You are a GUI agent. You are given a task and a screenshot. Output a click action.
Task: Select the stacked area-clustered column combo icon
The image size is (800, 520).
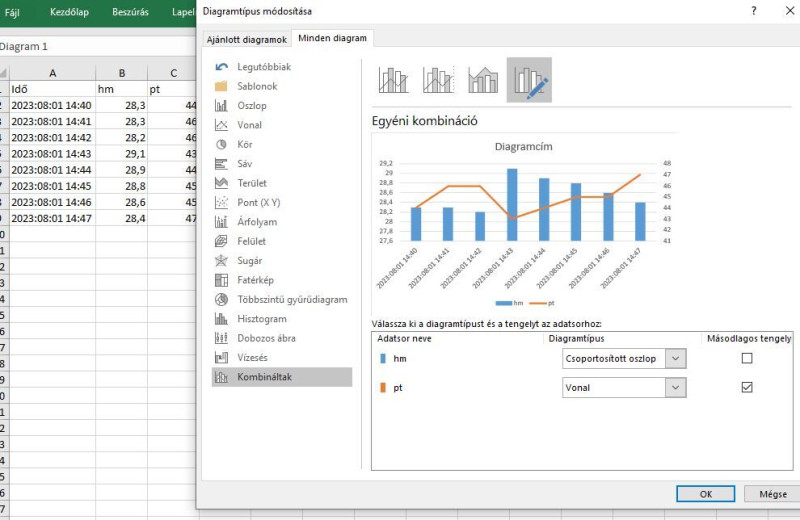(x=483, y=80)
